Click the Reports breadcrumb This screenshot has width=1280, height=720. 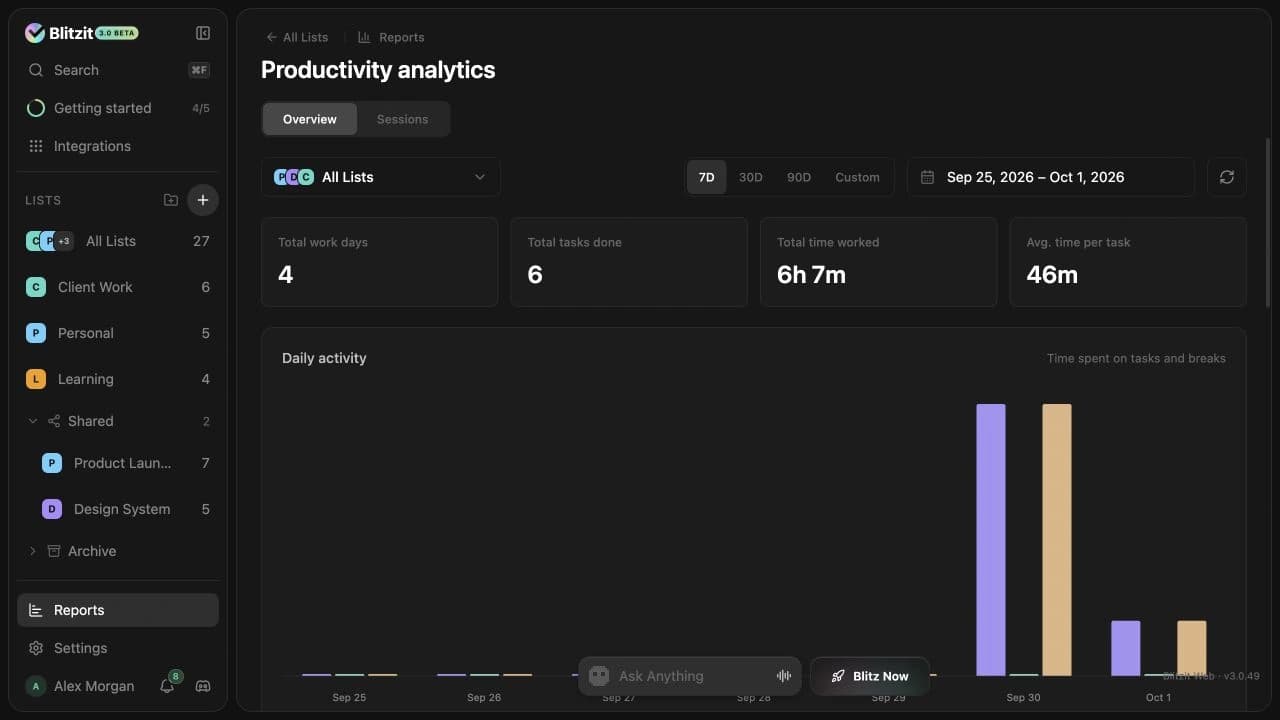[391, 37]
